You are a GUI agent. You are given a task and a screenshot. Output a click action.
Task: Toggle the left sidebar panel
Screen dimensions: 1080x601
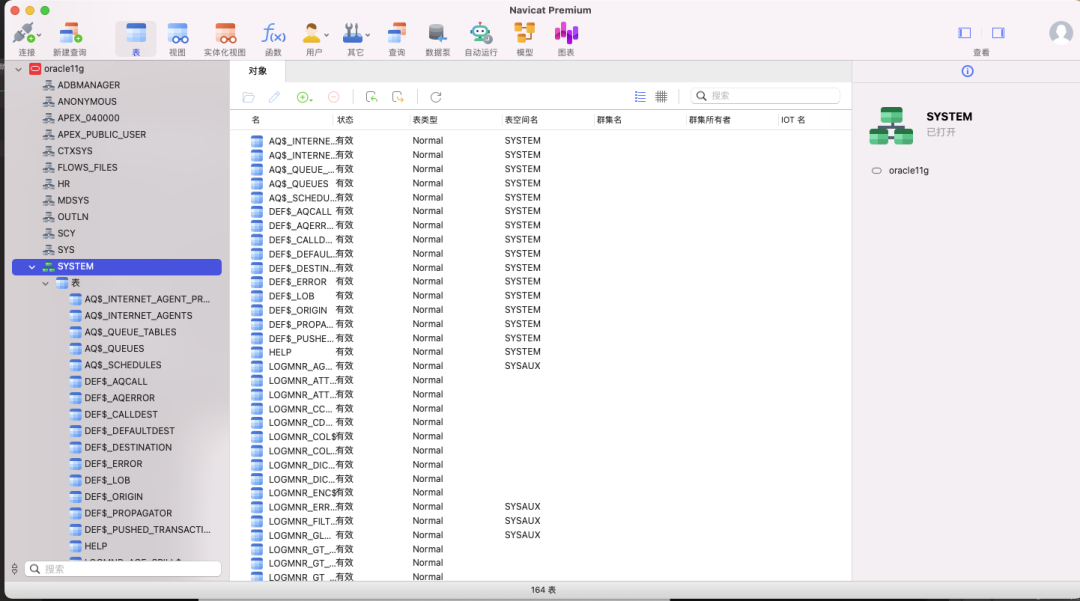964,32
